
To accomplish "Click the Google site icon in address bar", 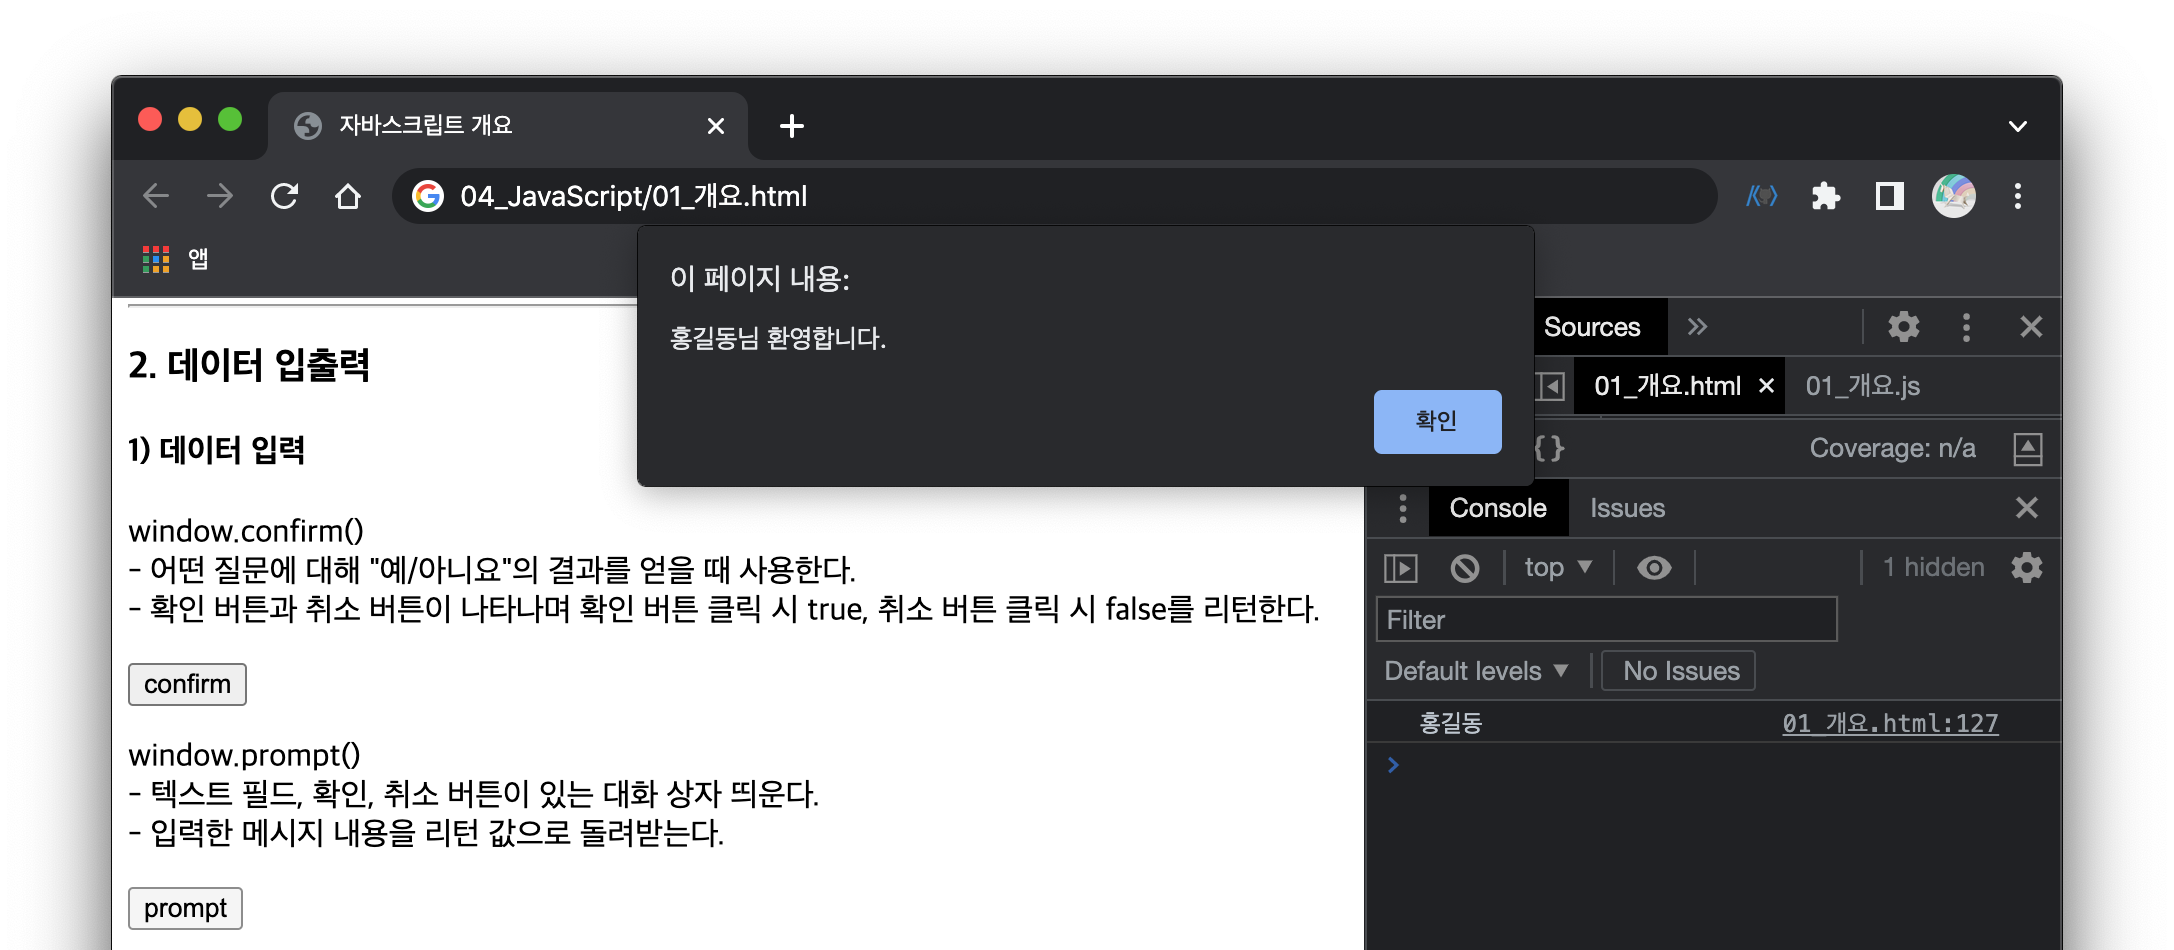I will [x=428, y=196].
